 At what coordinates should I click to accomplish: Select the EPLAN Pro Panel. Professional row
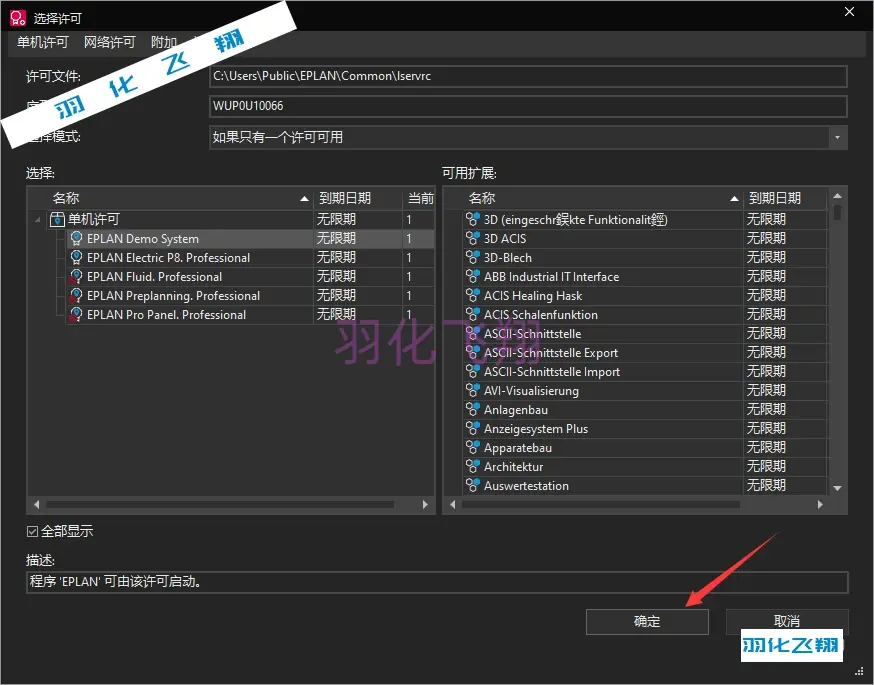point(251,314)
